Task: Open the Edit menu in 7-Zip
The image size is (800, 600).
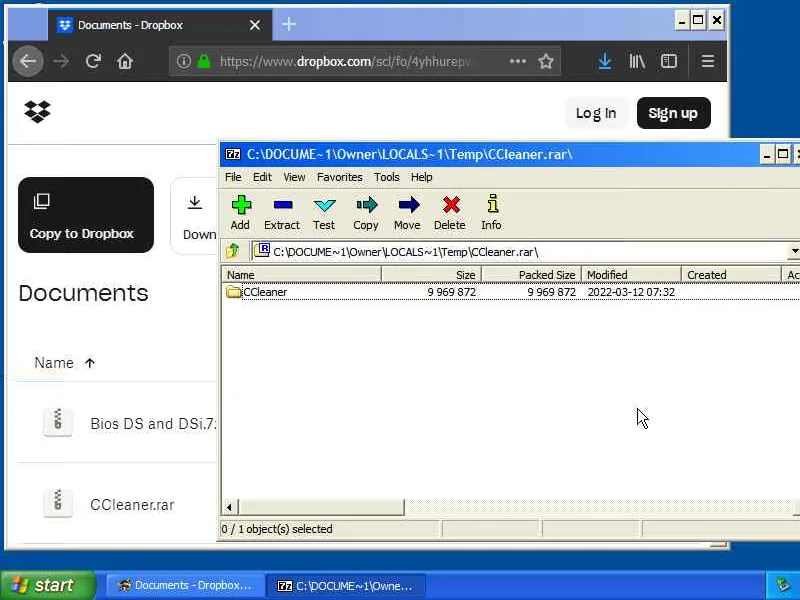Action: 262,177
